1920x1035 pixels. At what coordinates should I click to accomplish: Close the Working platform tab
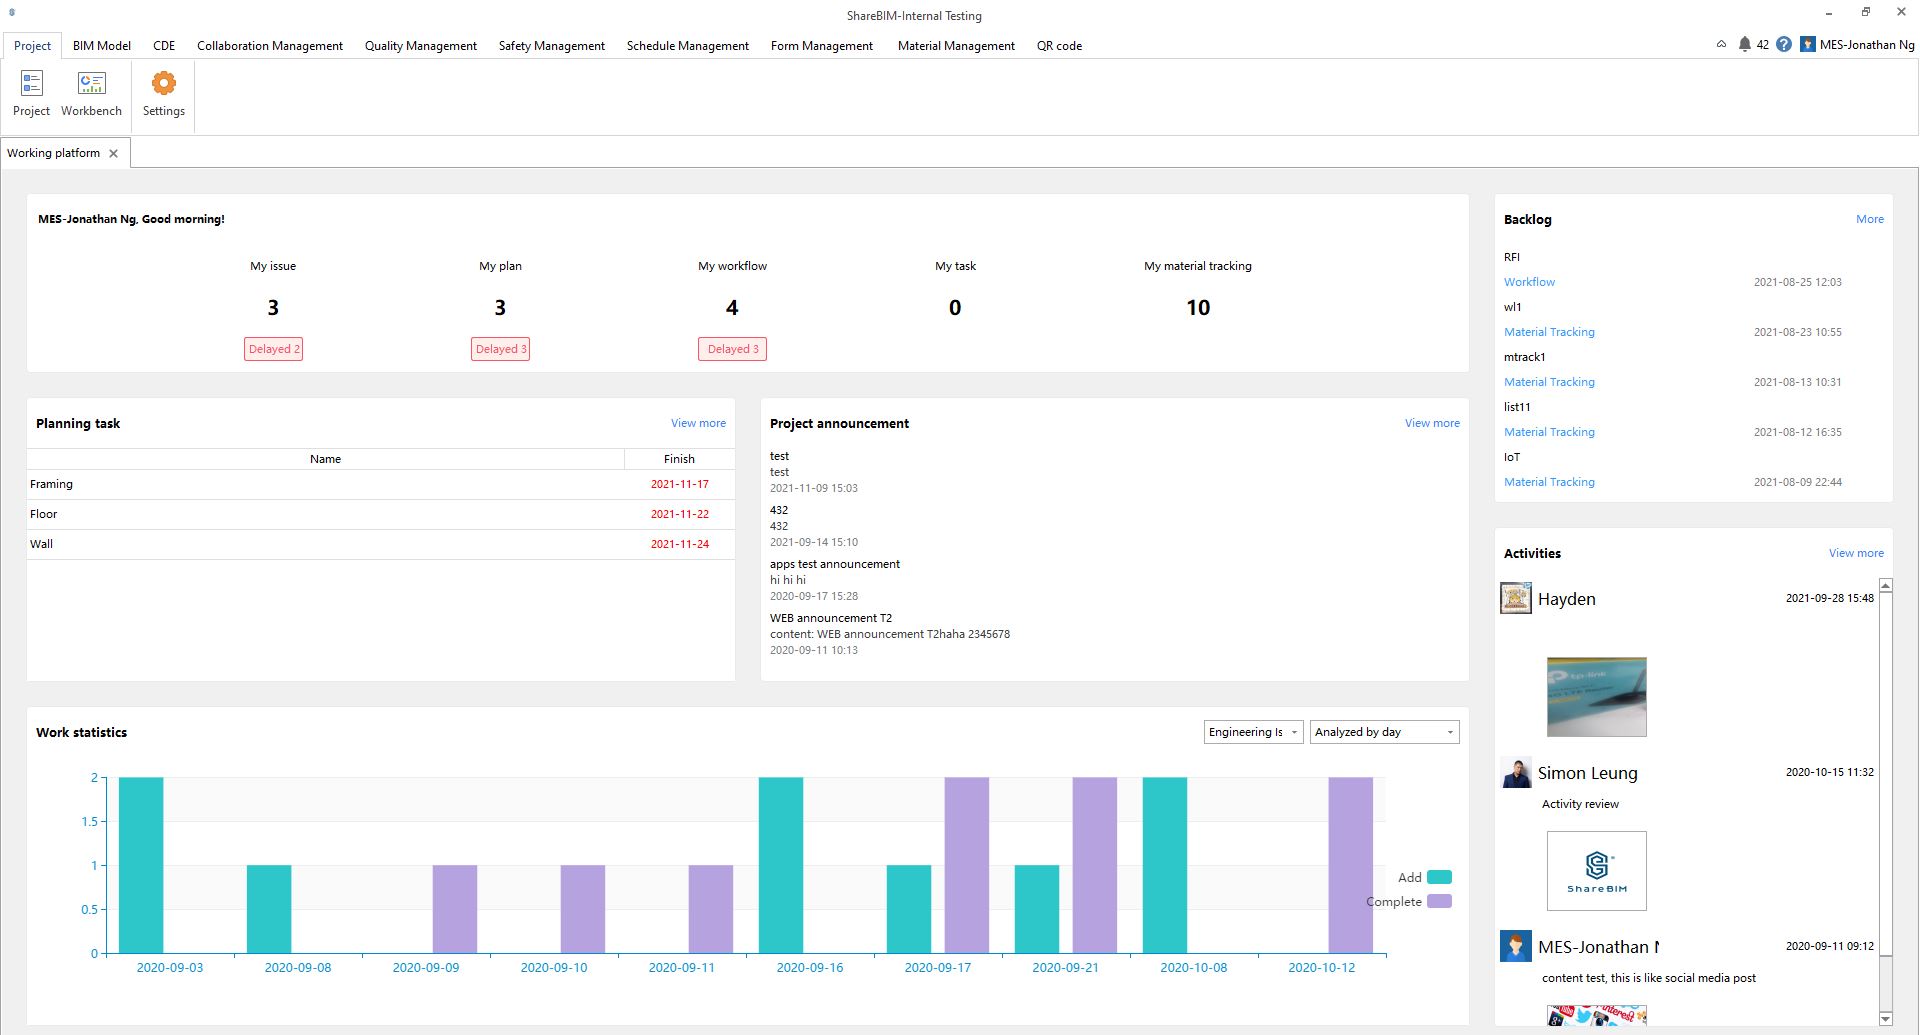[x=114, y=153]
